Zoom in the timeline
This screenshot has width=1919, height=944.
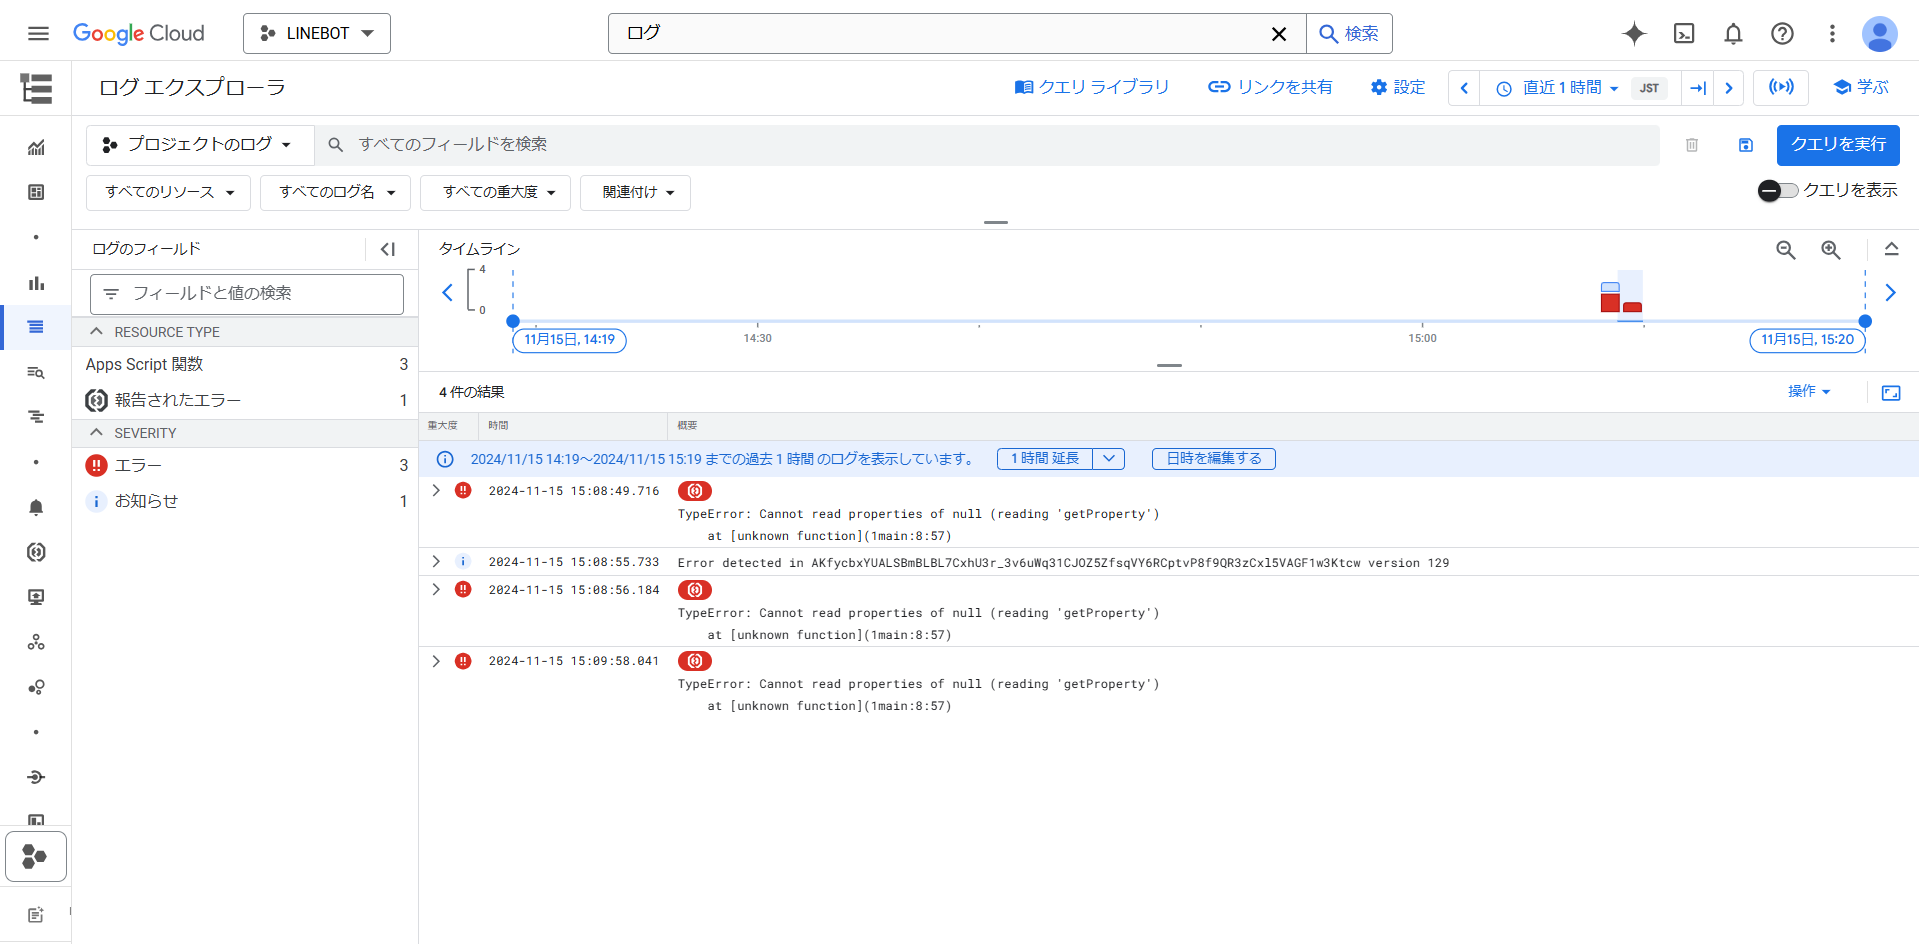1831,250
